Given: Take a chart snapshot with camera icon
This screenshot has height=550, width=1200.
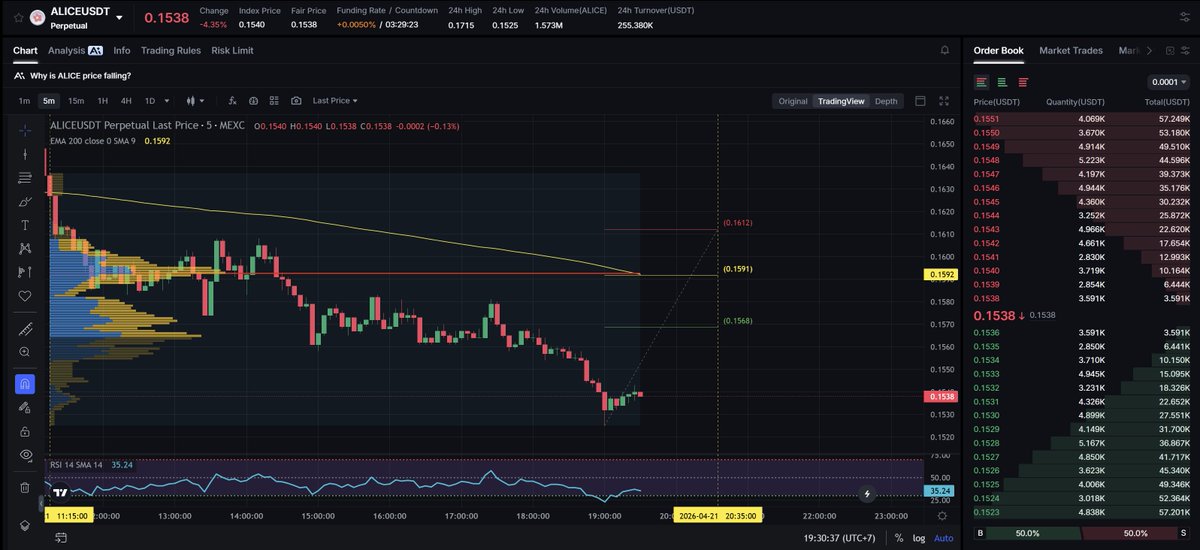Looking at the screenshot, I should pos(297,101).
